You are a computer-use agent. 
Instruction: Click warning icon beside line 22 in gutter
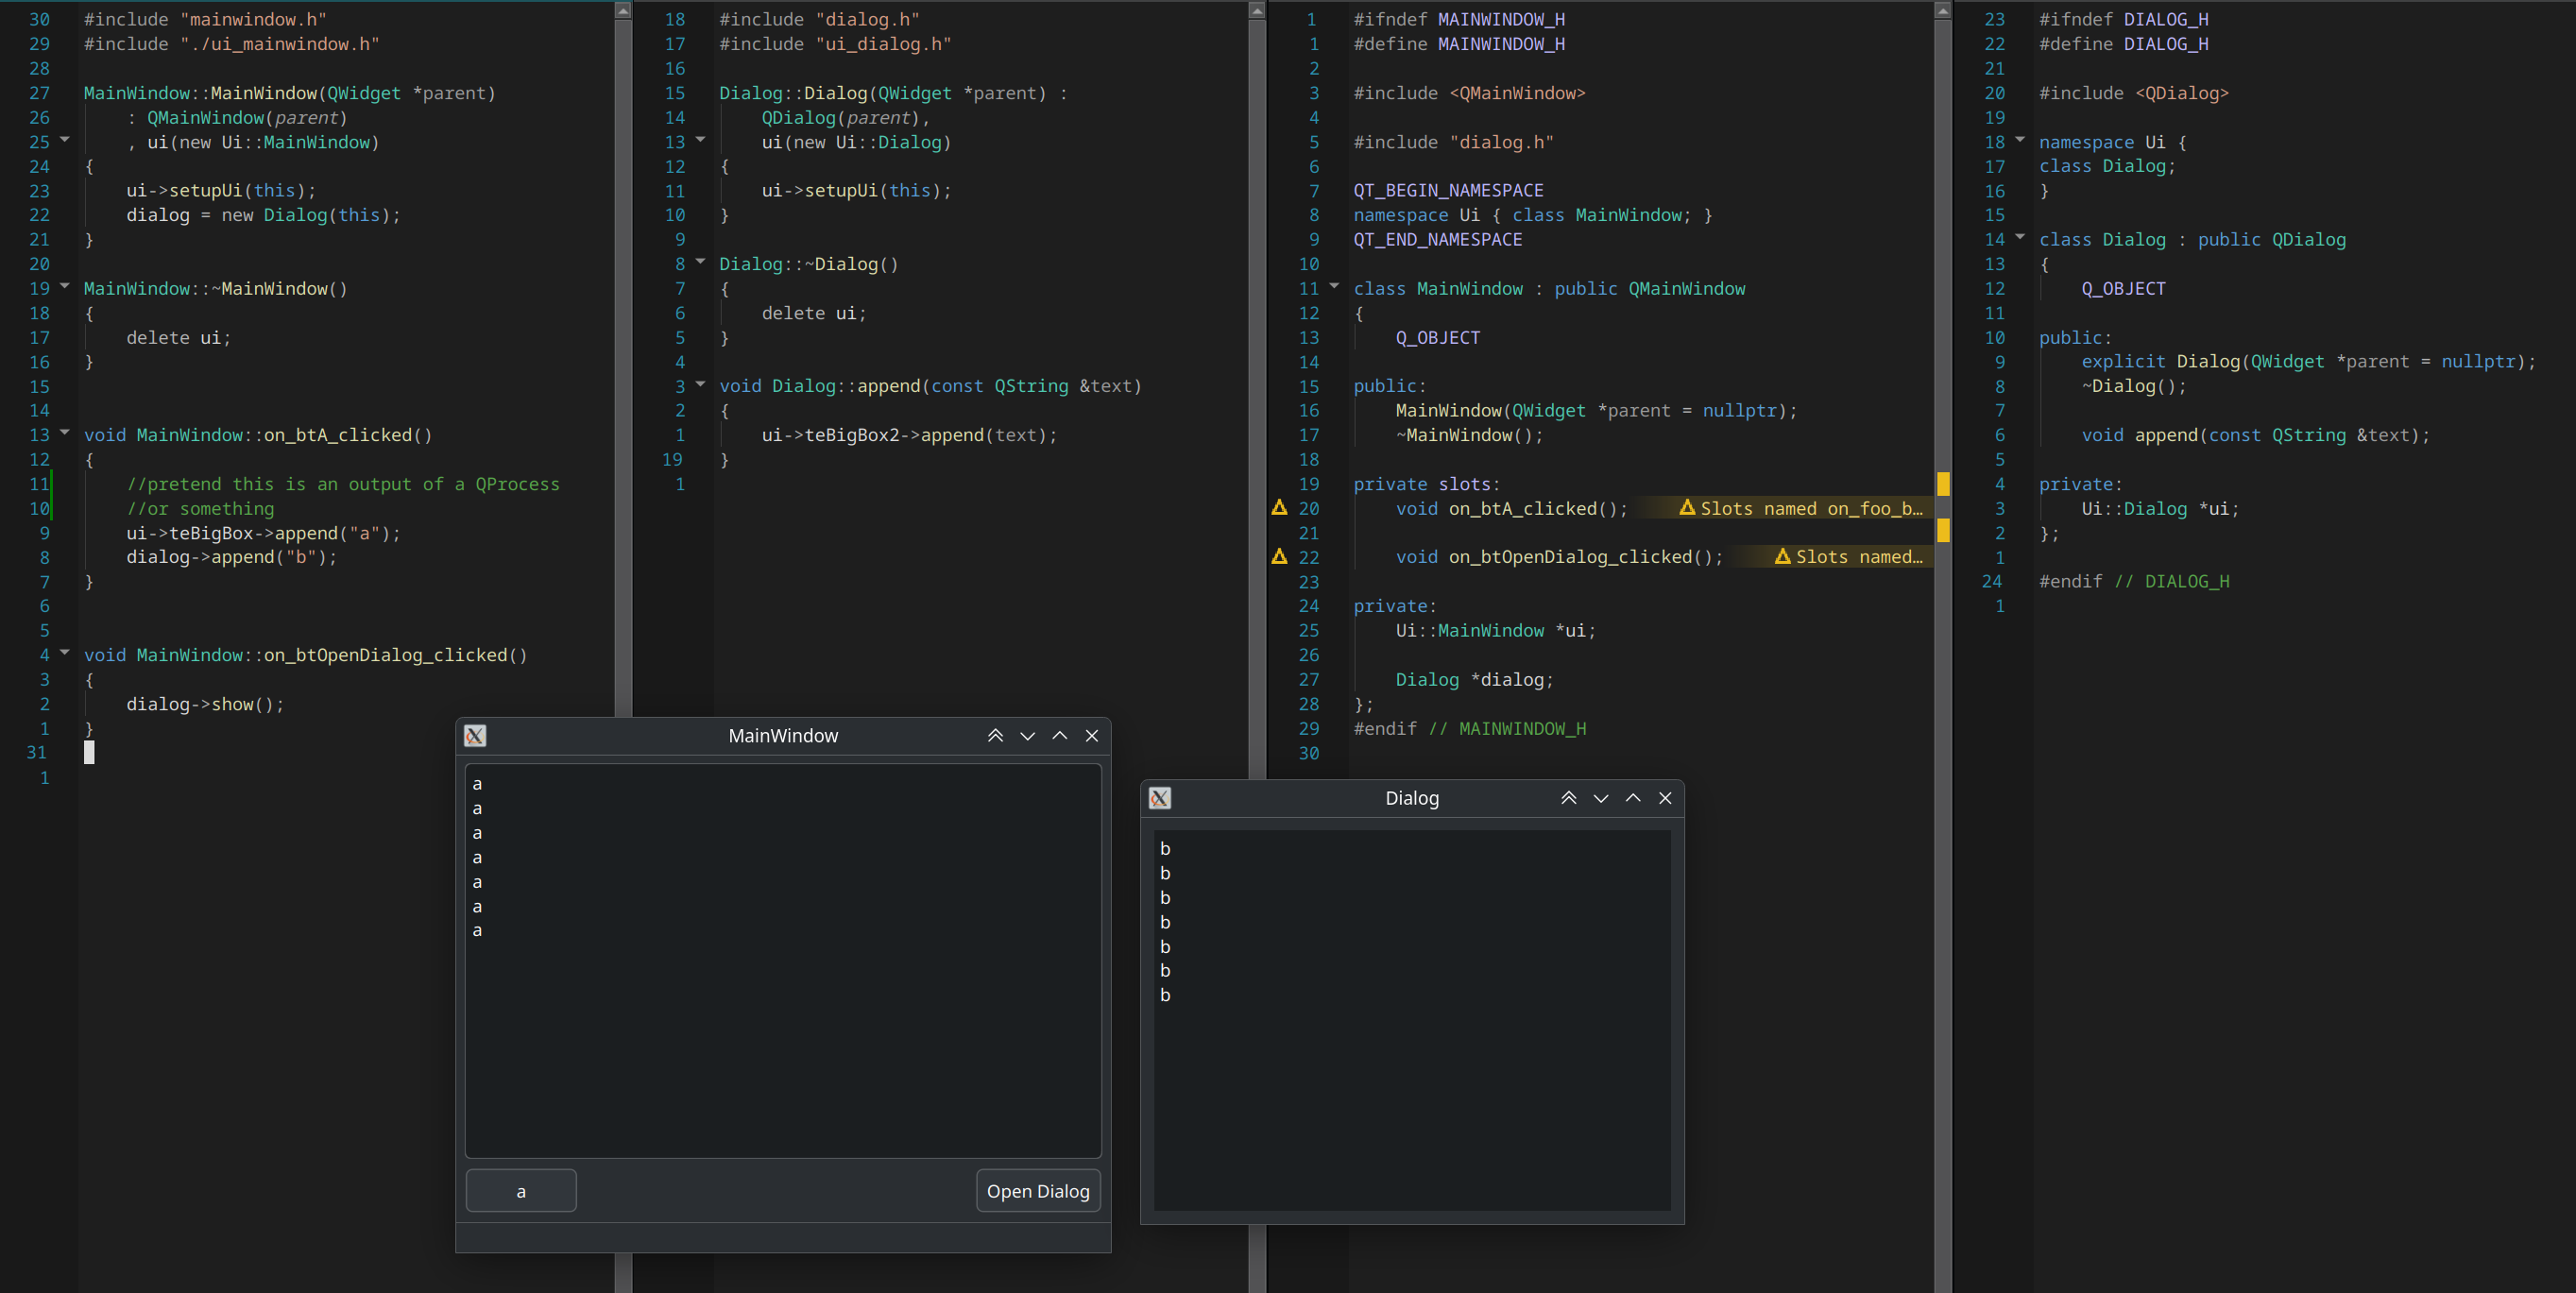[x=1279, y=556]
